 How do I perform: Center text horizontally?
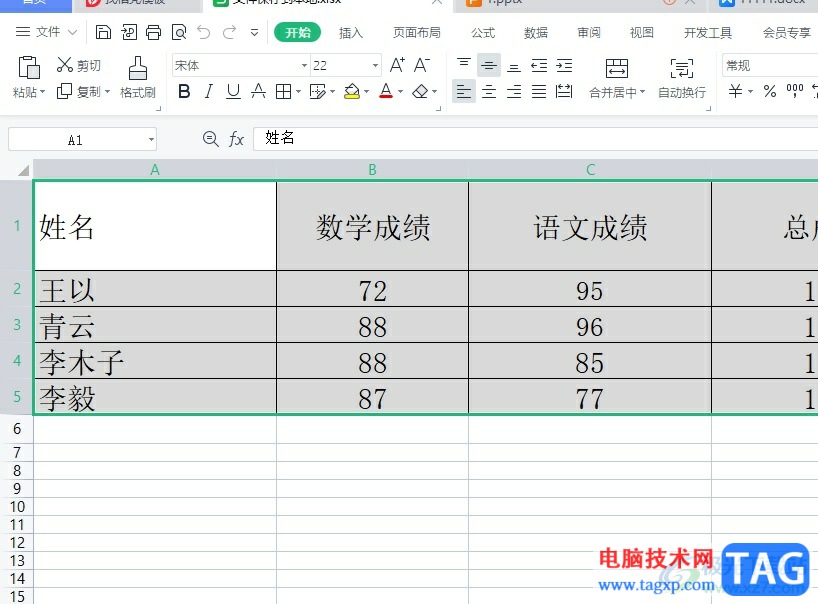click(x=489, y=92)
